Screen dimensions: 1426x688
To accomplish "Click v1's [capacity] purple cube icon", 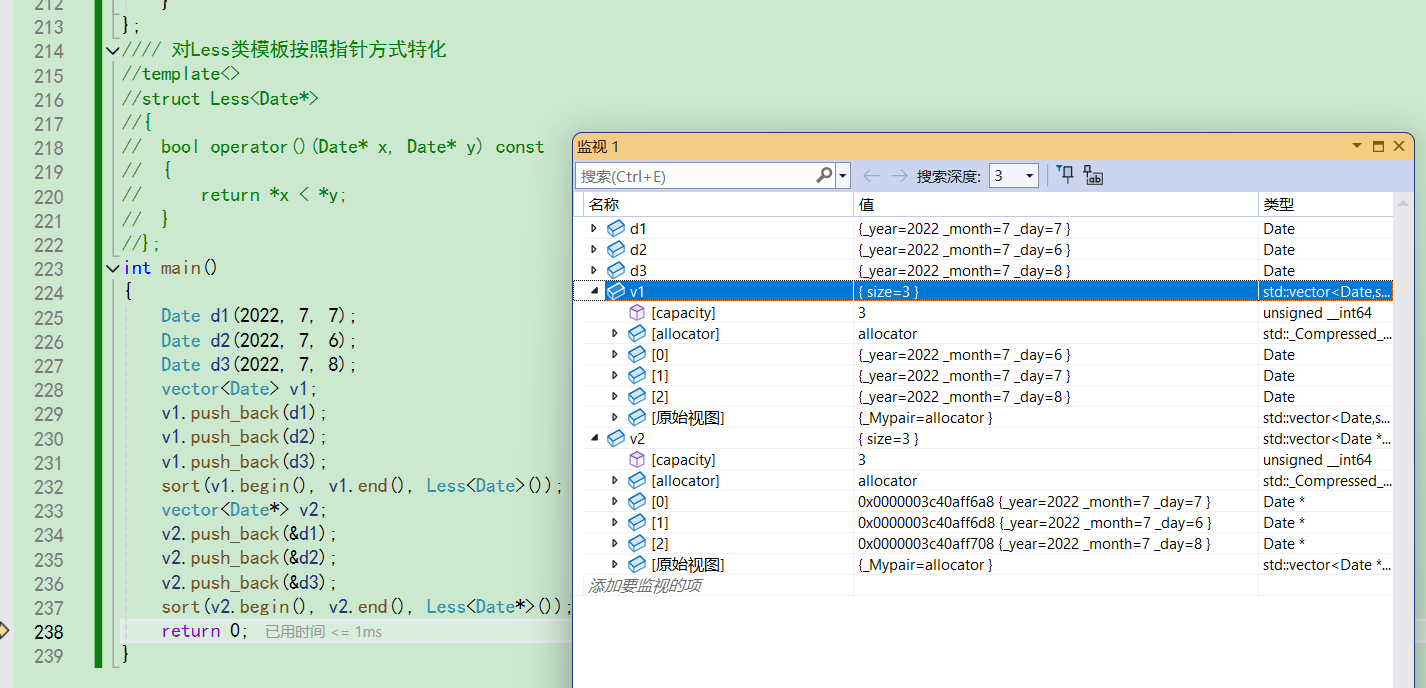I will tap(637, 312).
